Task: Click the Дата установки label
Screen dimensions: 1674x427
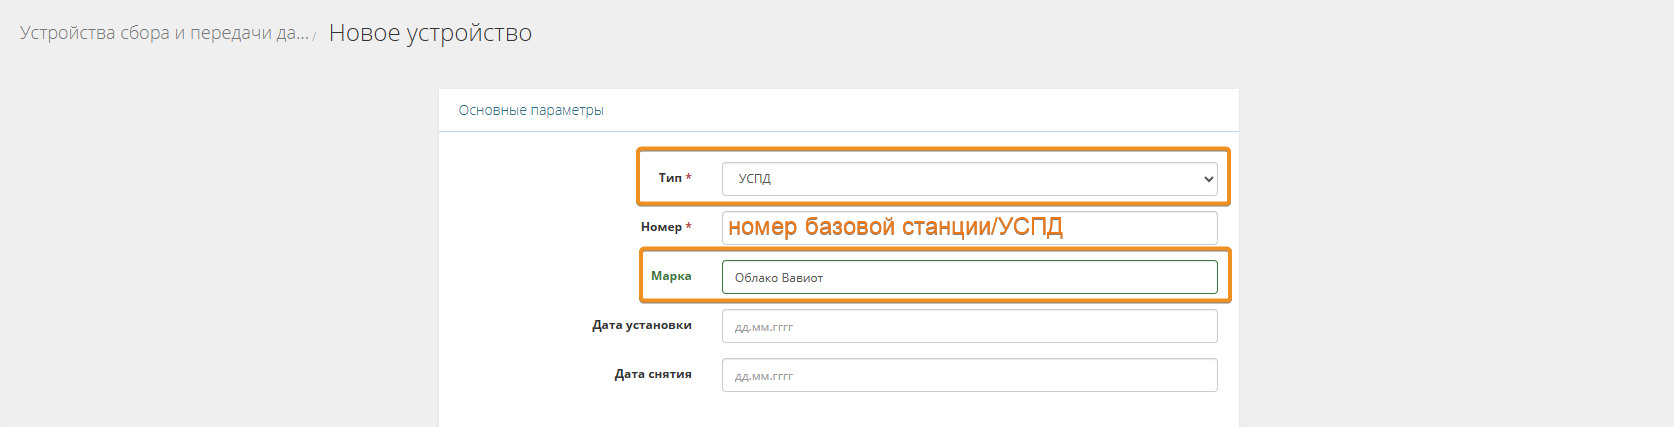Action: pos(641,325)
